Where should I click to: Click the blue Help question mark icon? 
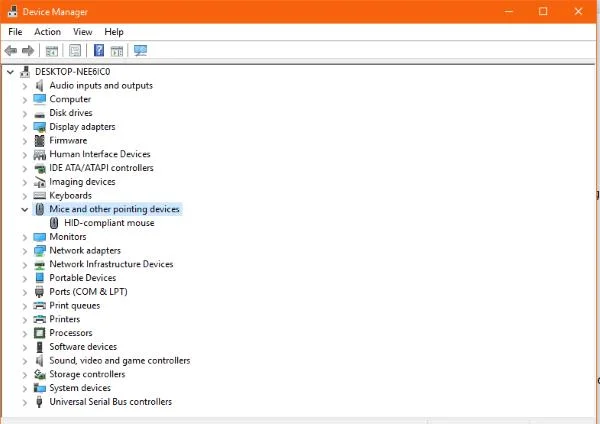[x=99, y=50]
